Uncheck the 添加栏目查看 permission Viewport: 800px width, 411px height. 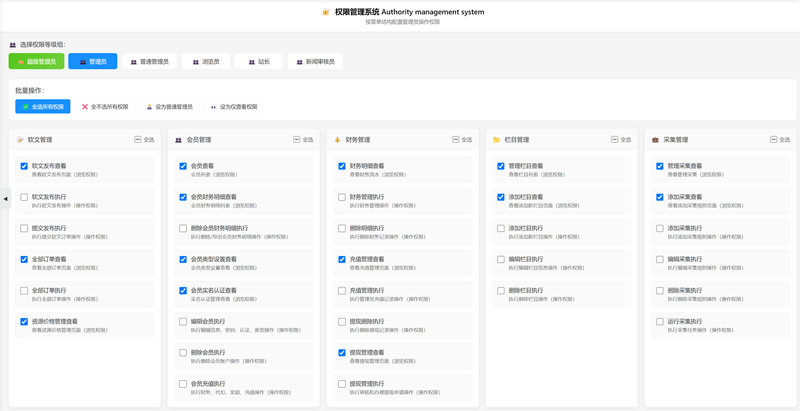coord(501,197)
